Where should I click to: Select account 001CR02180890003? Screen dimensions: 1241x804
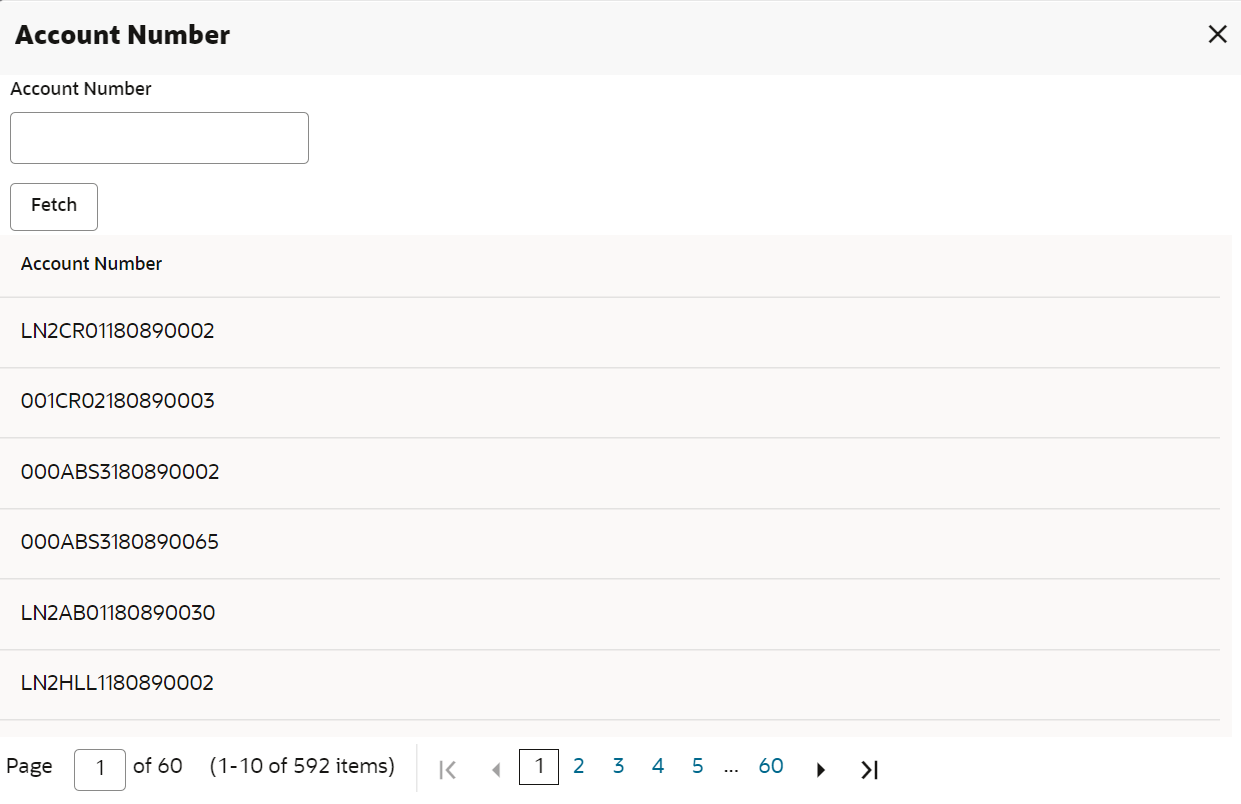click(610, 403)
